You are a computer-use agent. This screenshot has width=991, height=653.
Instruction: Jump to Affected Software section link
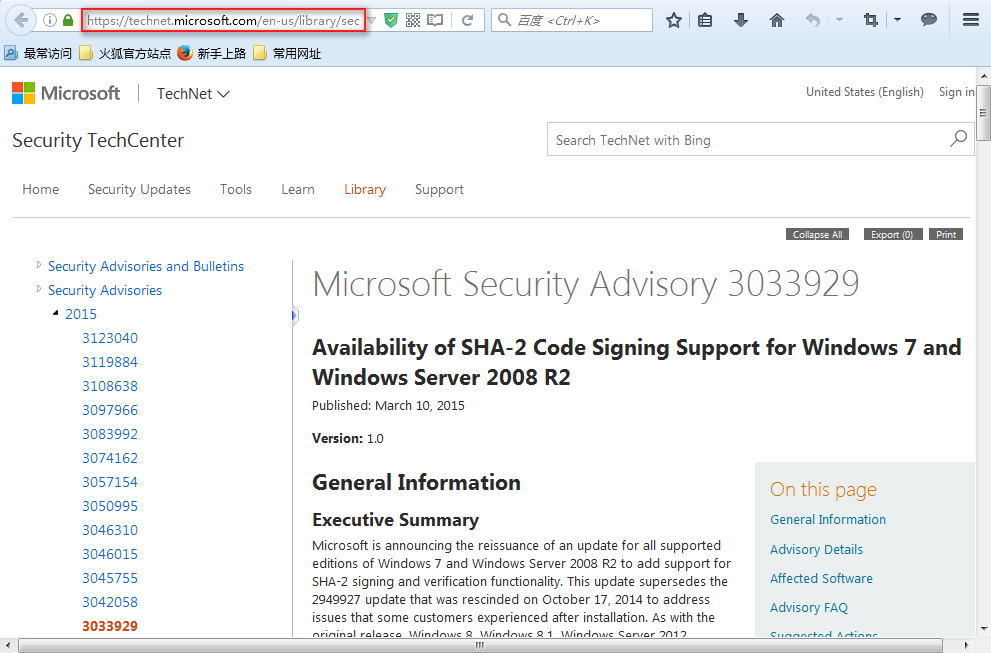(x=821, y=578)
